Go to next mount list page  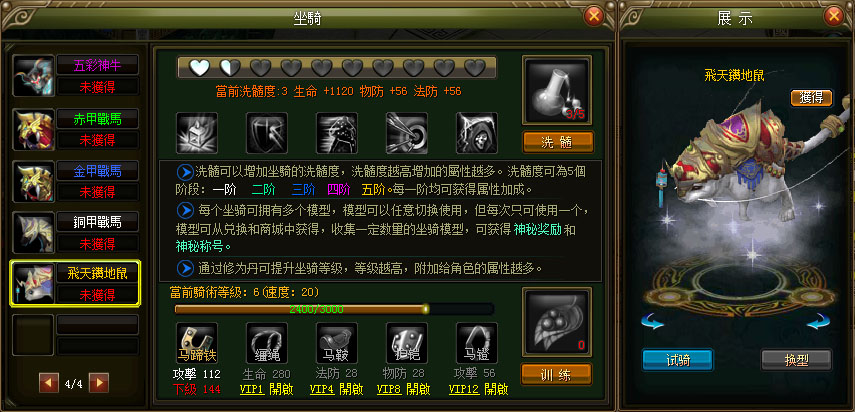[x=99, y=383]
